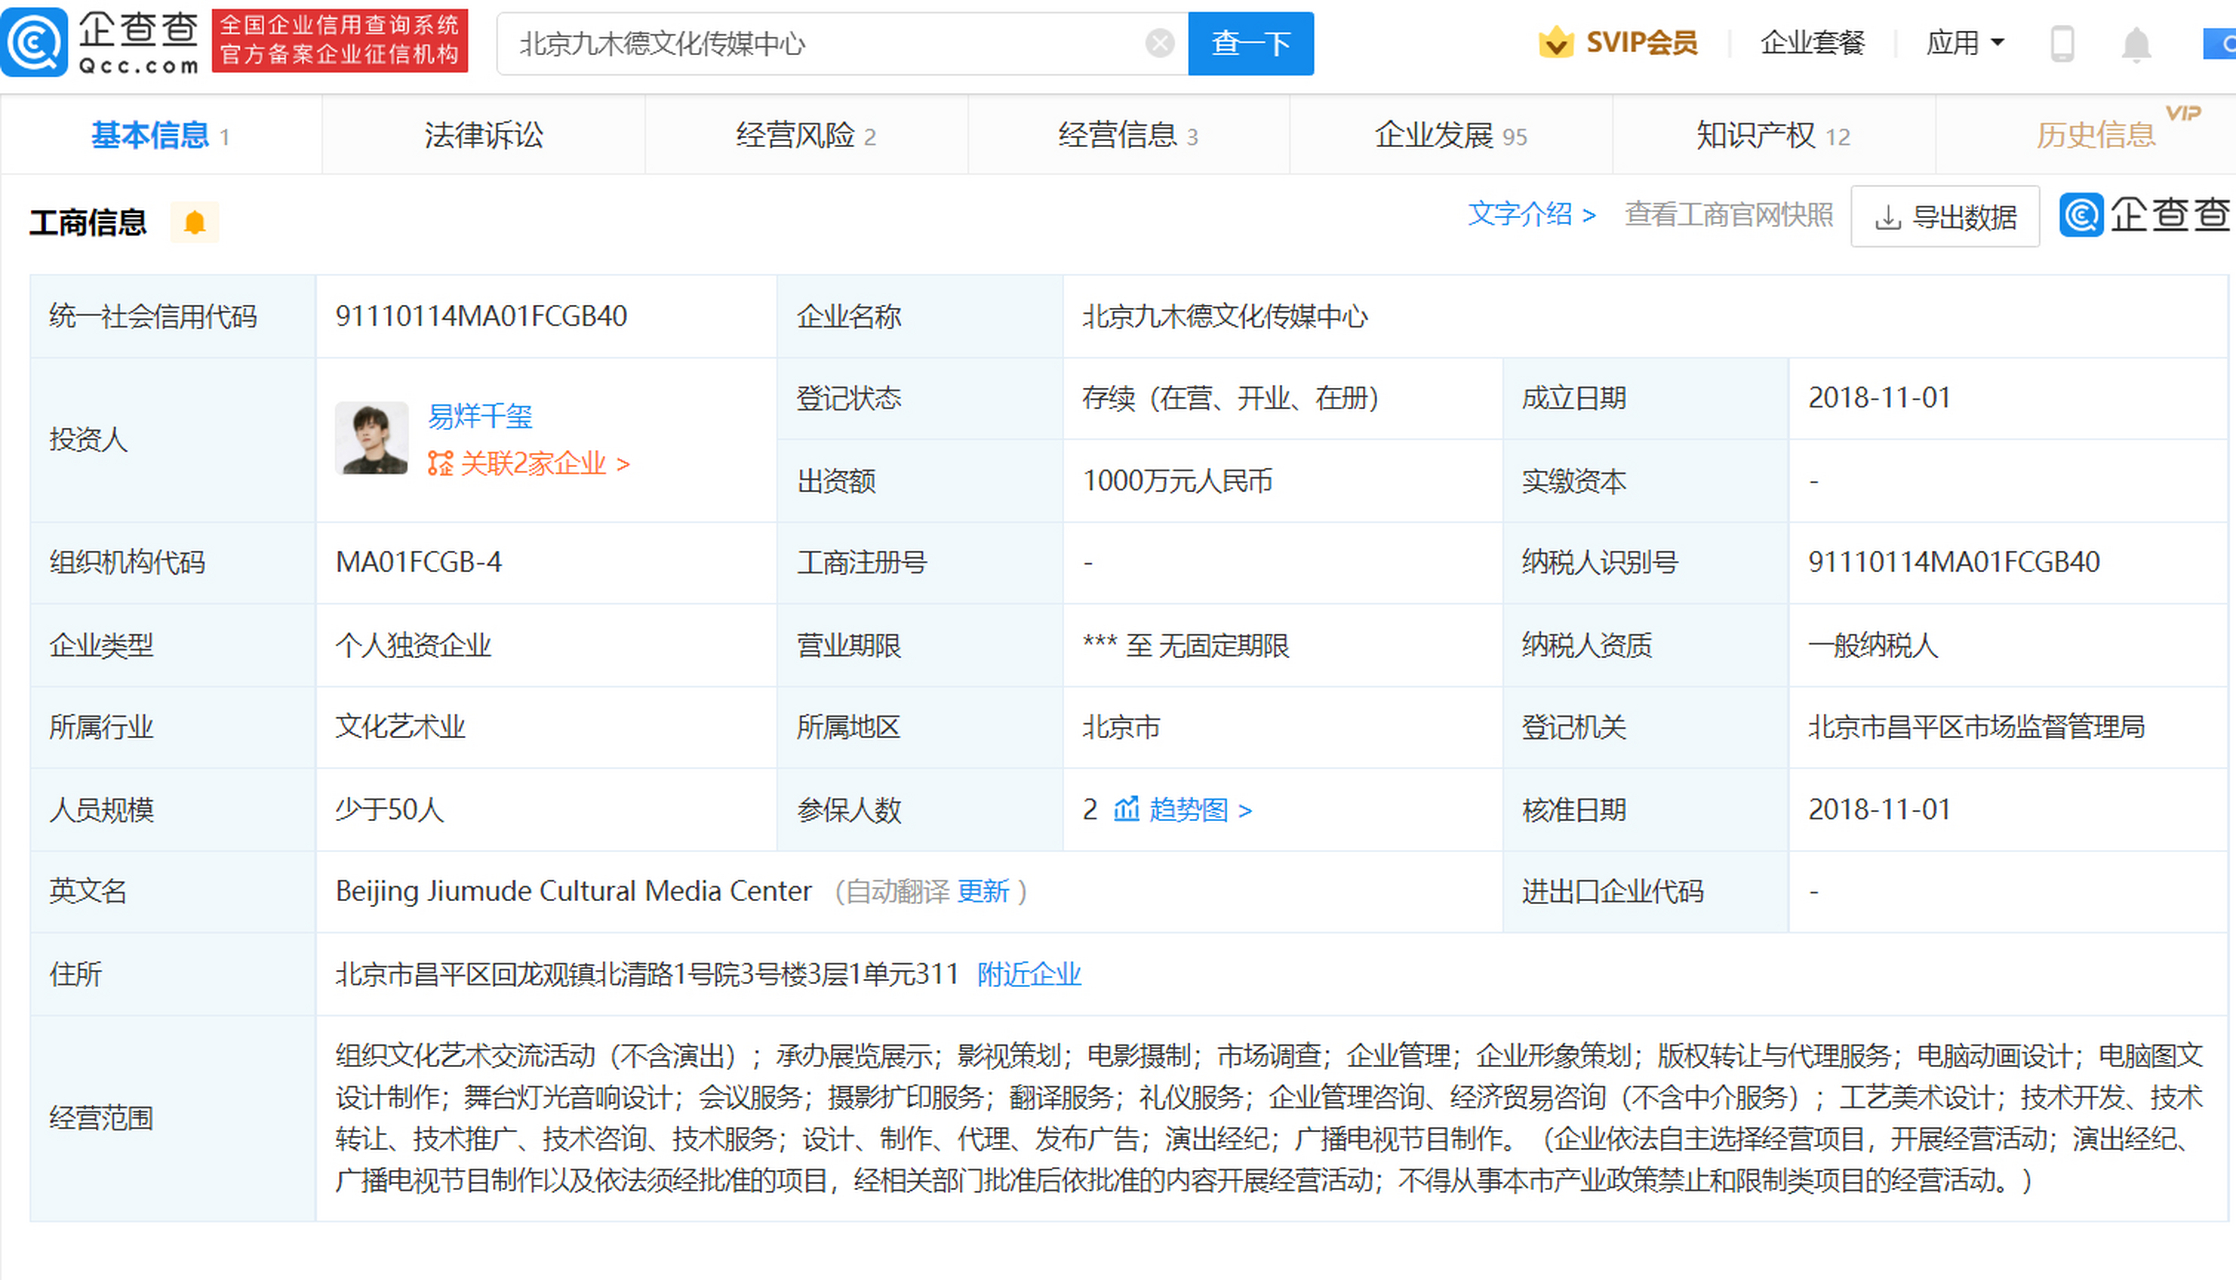2236x1280 pixels.
Task: Clear the search box with the X icon
Action: (1159, 43)
